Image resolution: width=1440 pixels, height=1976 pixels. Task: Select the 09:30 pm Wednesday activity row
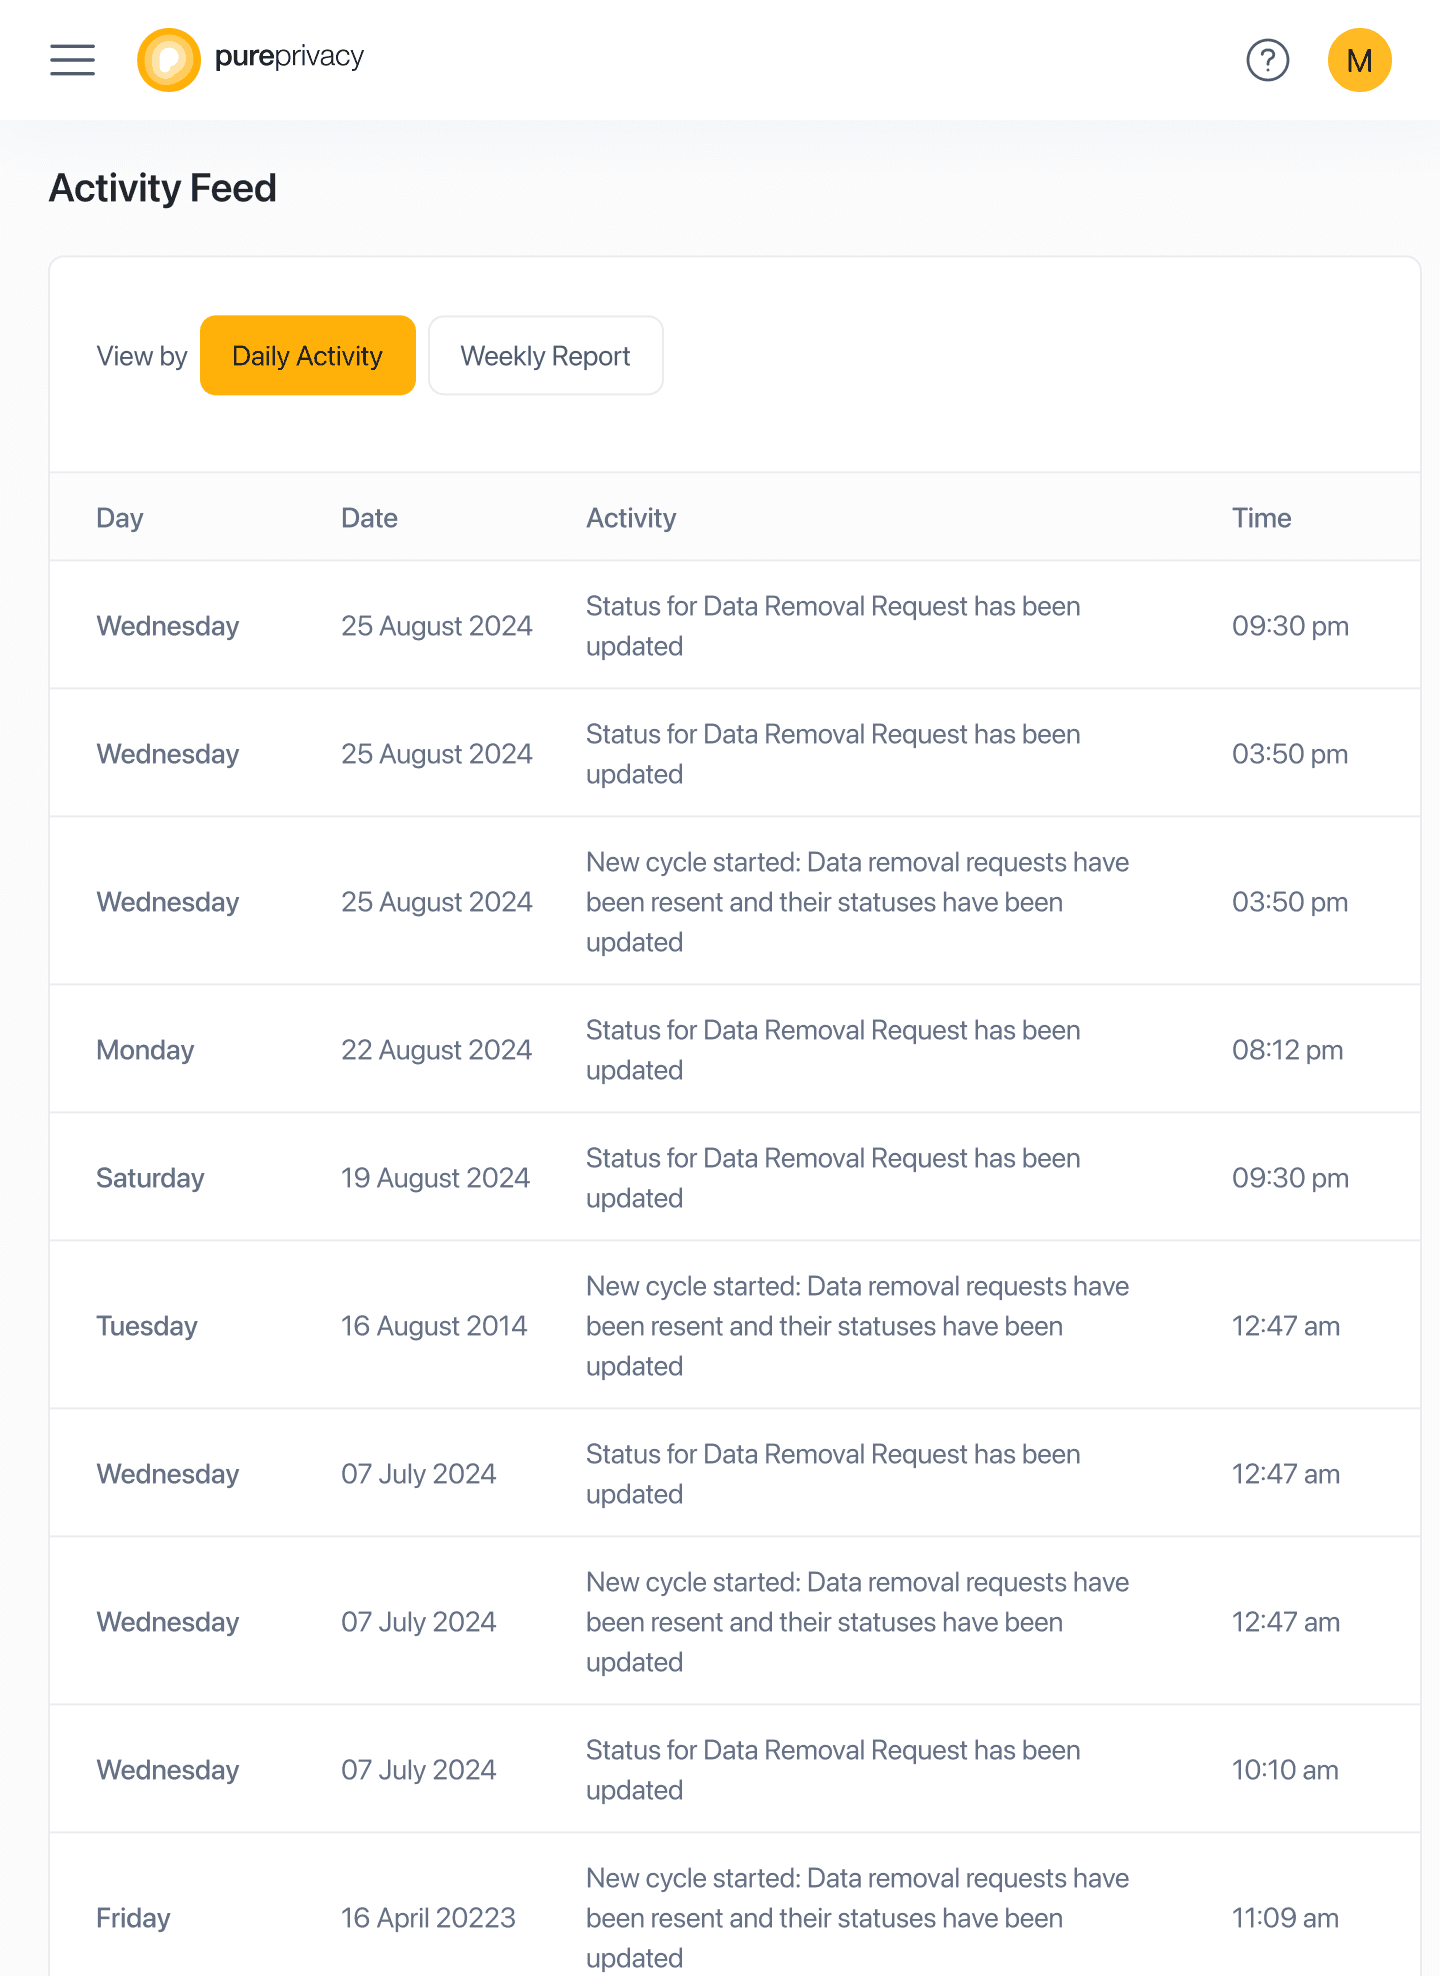pos(735,626)
